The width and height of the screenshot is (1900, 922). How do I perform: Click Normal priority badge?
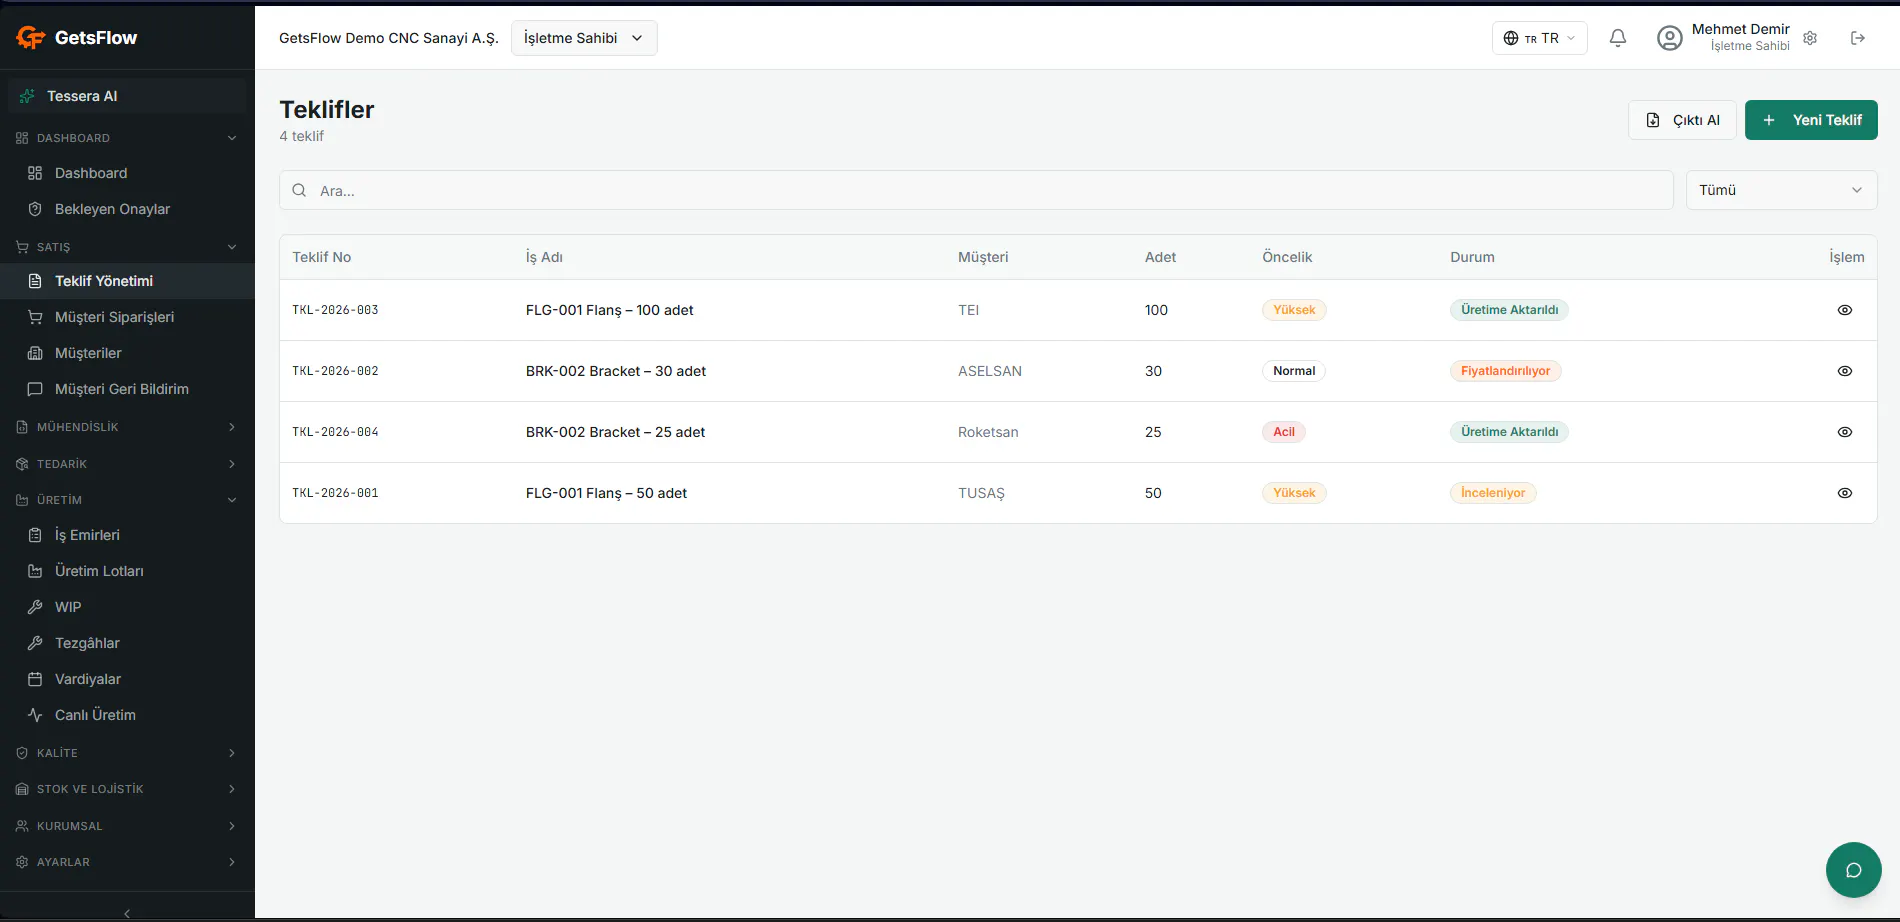coord(1294,371)
